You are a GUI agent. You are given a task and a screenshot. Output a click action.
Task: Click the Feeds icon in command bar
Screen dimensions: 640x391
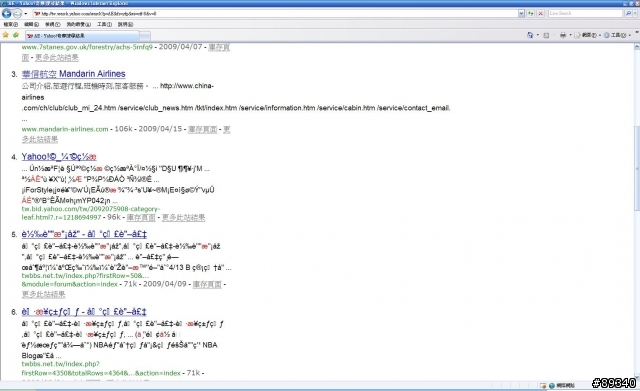click(547, 36)
